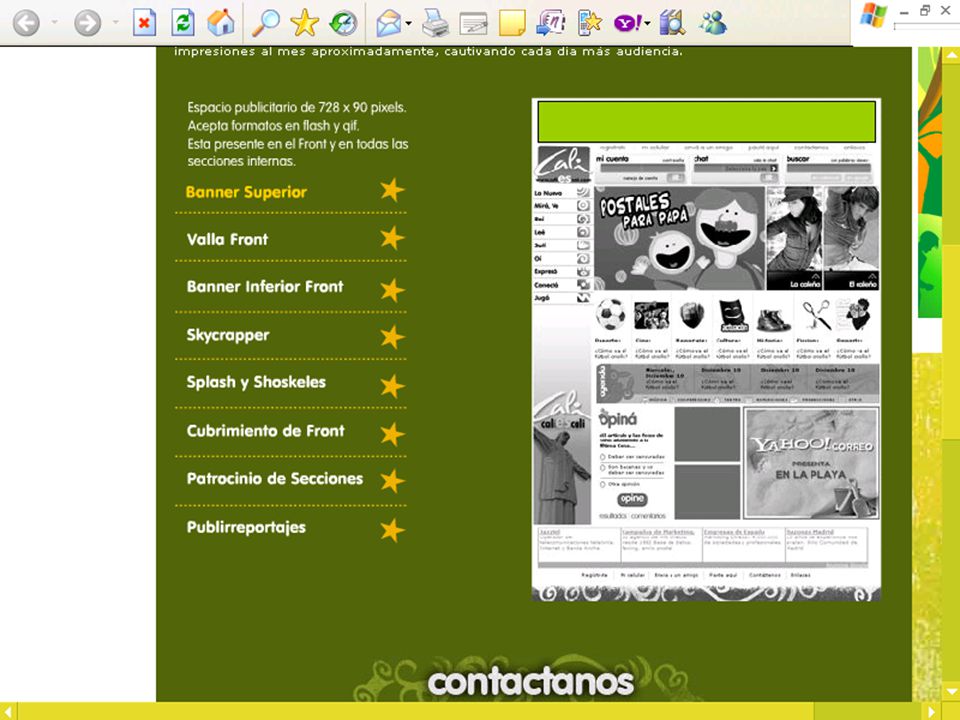Expand the Mail icon dropdown arrow
This screenshot has height=720, width=960.
[408, 24]
